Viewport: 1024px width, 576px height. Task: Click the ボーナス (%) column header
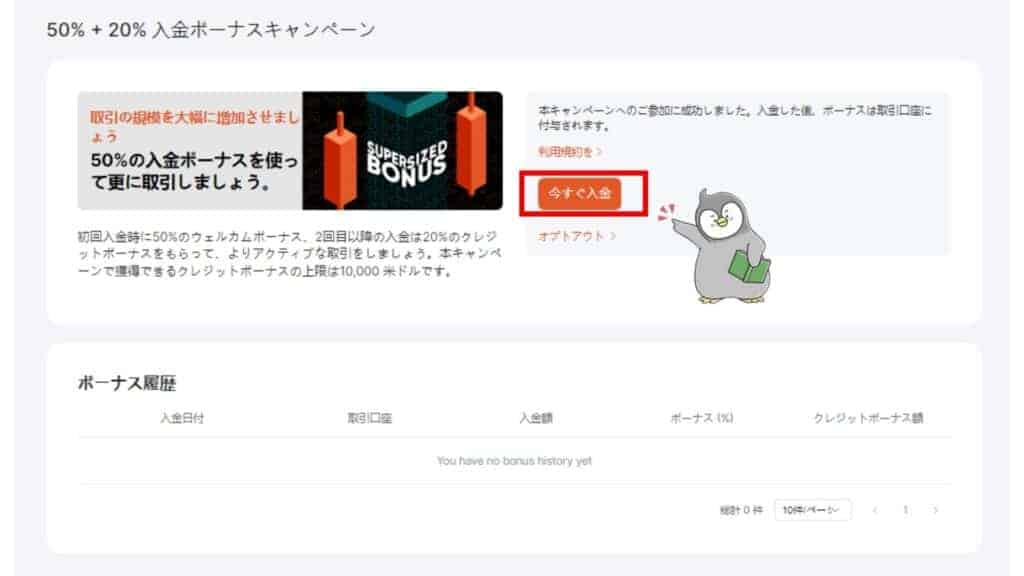[x=702, y=418]
